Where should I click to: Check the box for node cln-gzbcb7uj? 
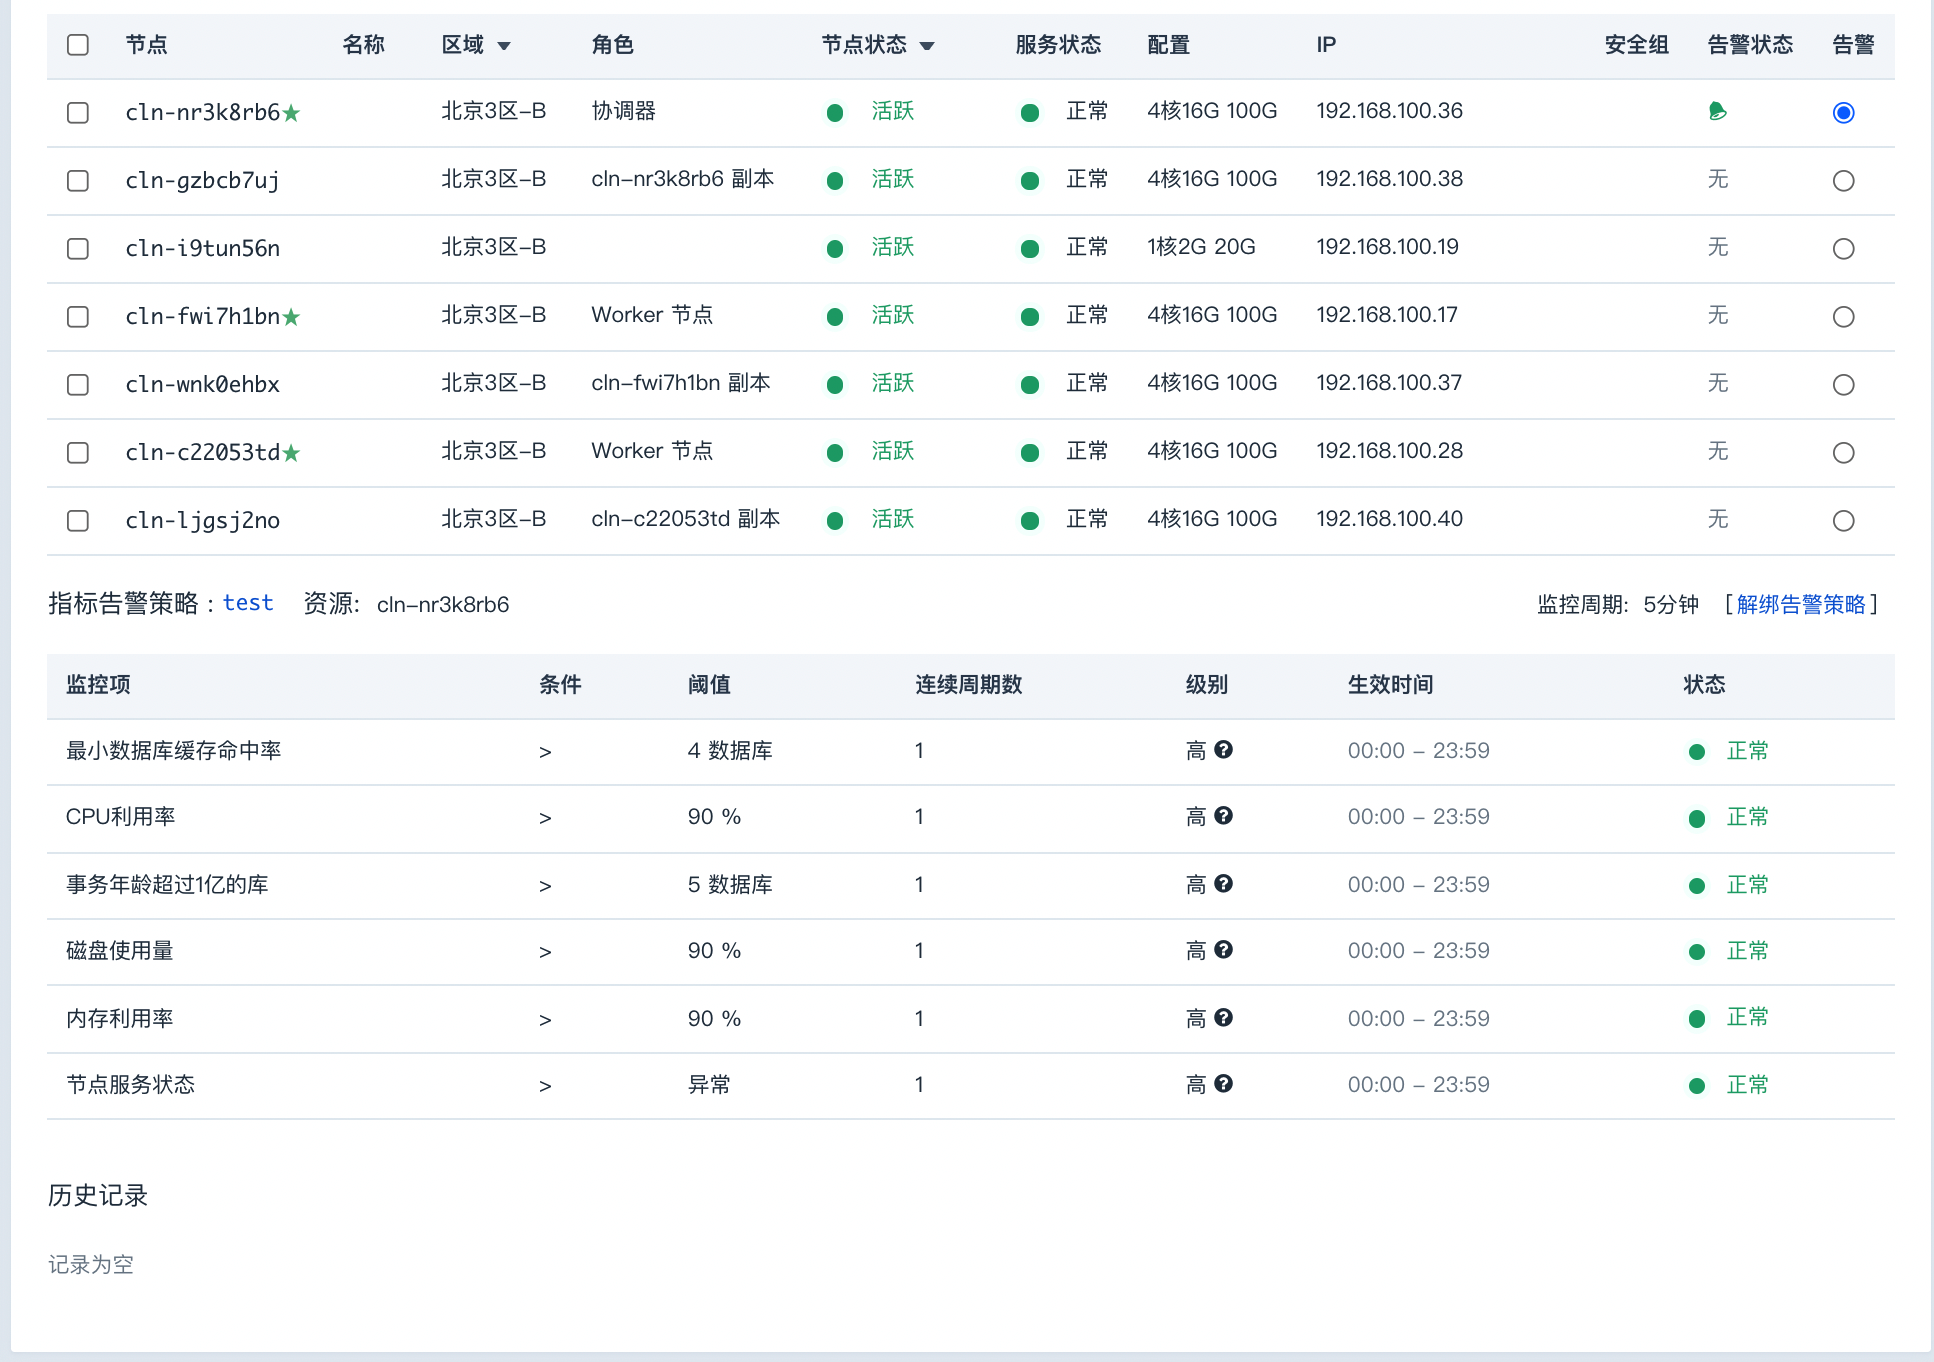78,181
